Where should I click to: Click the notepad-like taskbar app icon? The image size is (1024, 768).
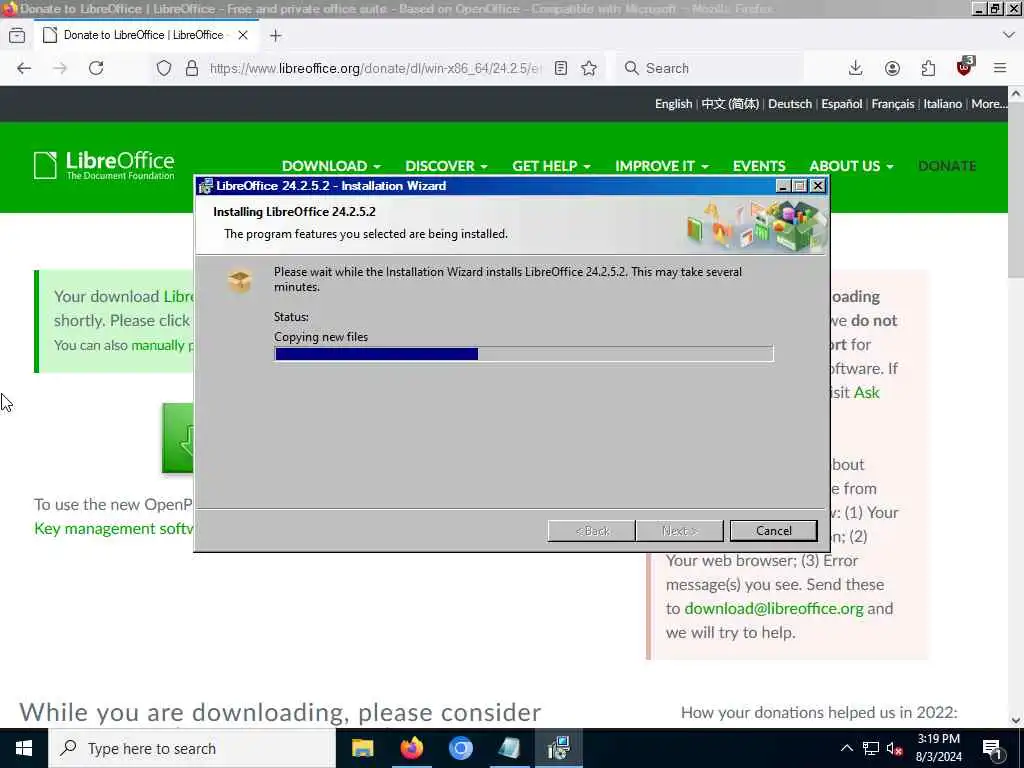coord(509,748)
